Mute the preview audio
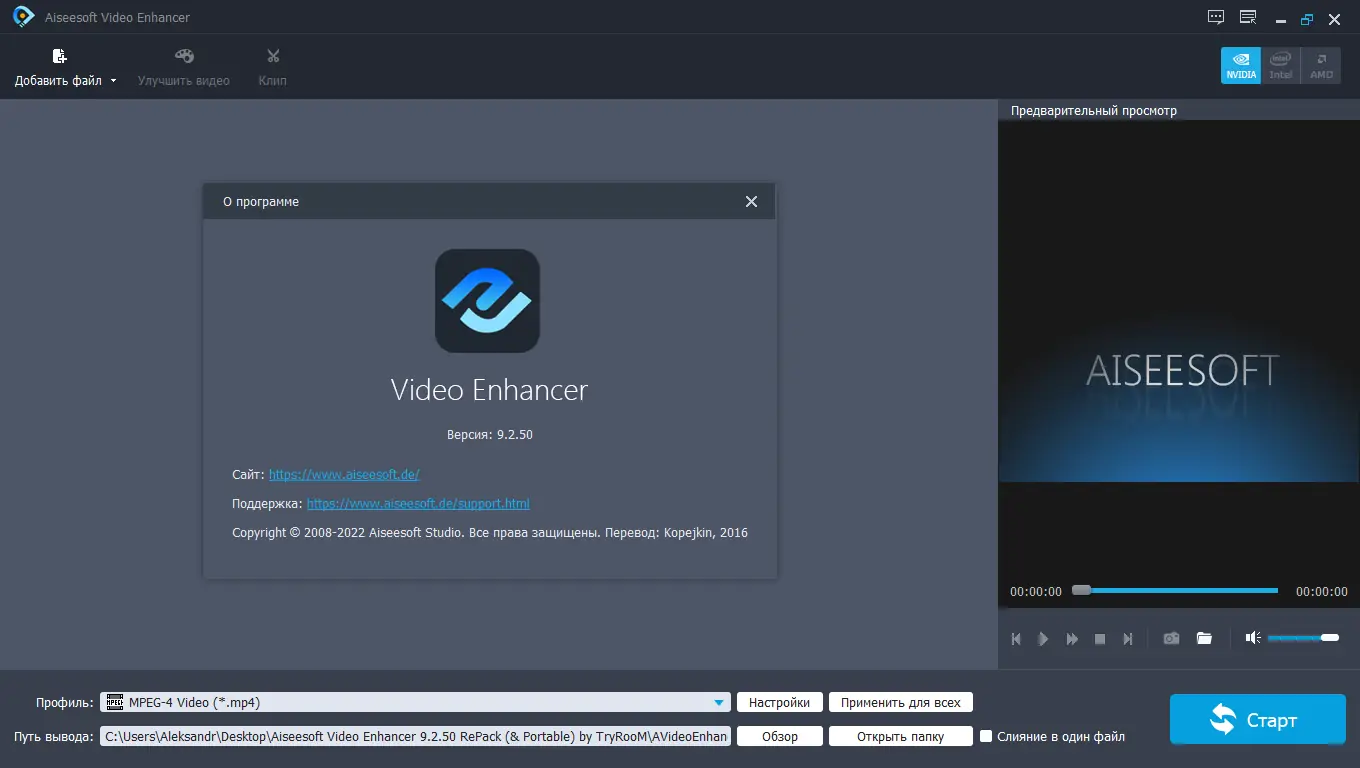1360x768 pixels. [x=1253, y=638]
